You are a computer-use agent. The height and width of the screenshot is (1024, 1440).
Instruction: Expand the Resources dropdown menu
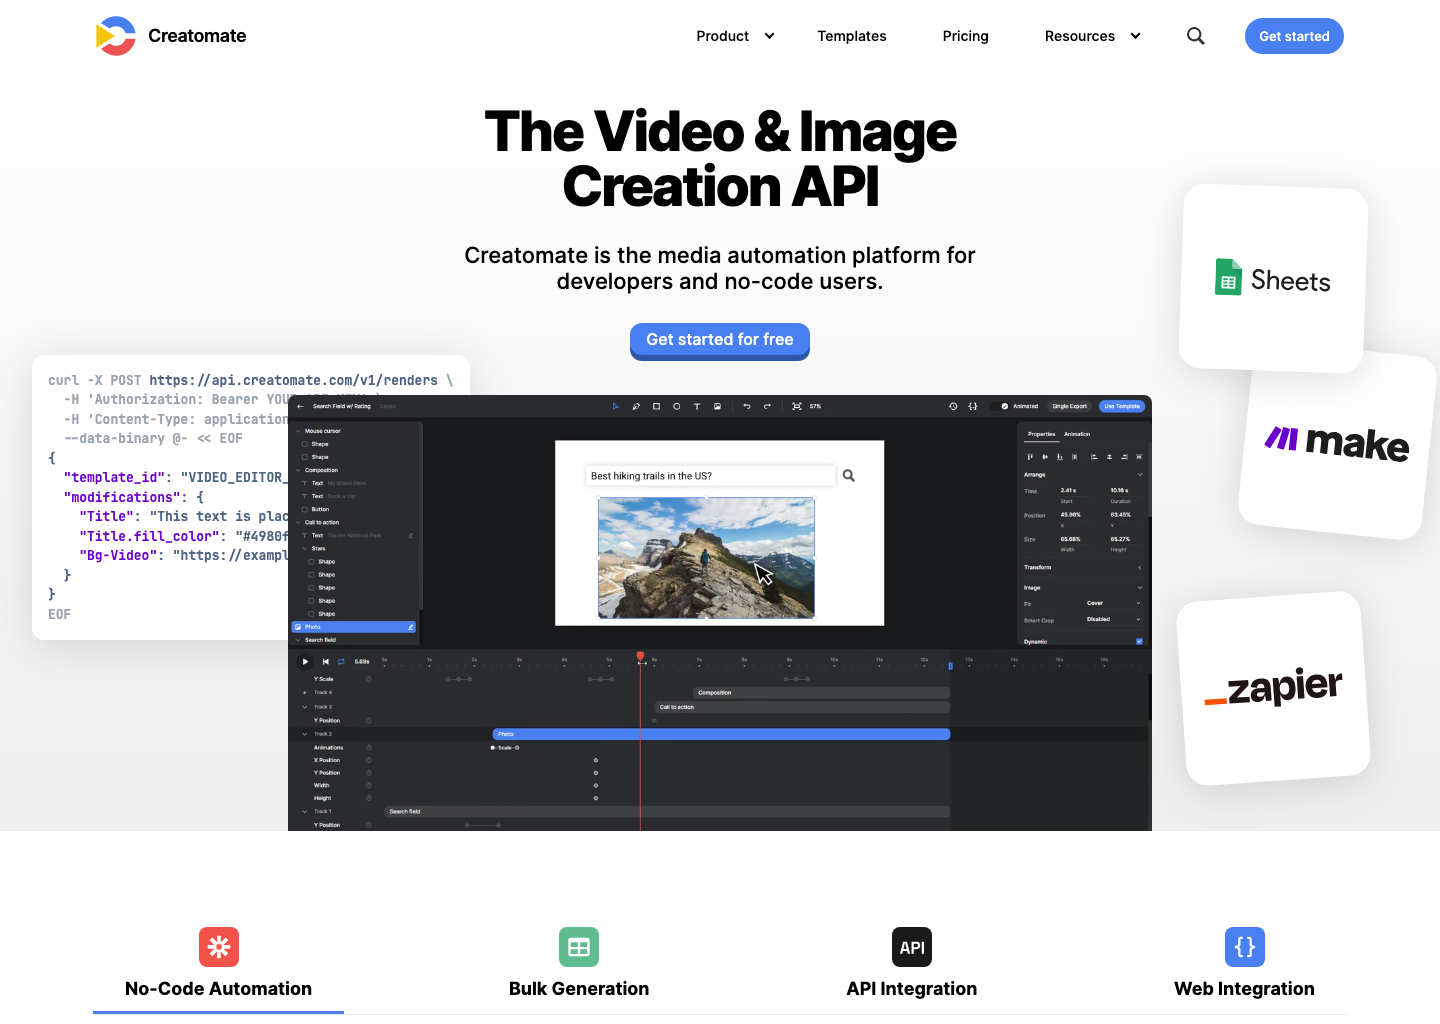point(1092,36)
